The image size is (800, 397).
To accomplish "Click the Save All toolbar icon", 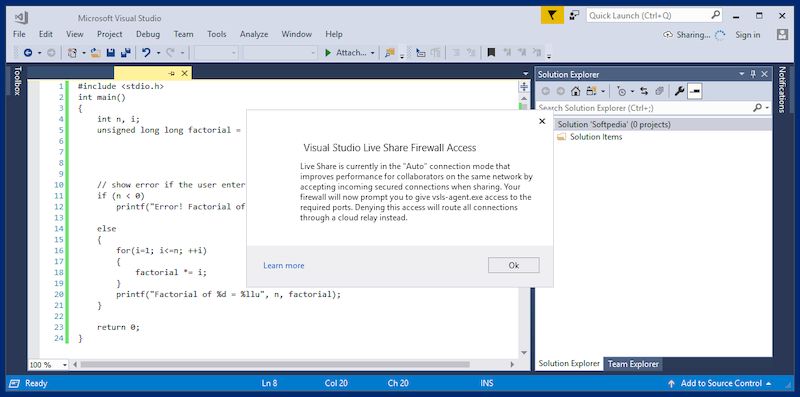I will (x=126, y=53).
